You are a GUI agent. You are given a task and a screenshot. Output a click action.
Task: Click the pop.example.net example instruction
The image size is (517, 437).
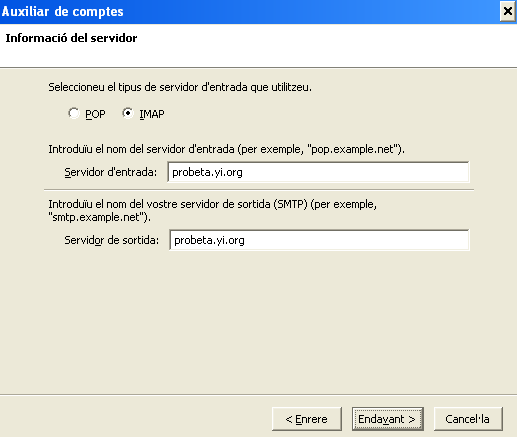[226, 149]
